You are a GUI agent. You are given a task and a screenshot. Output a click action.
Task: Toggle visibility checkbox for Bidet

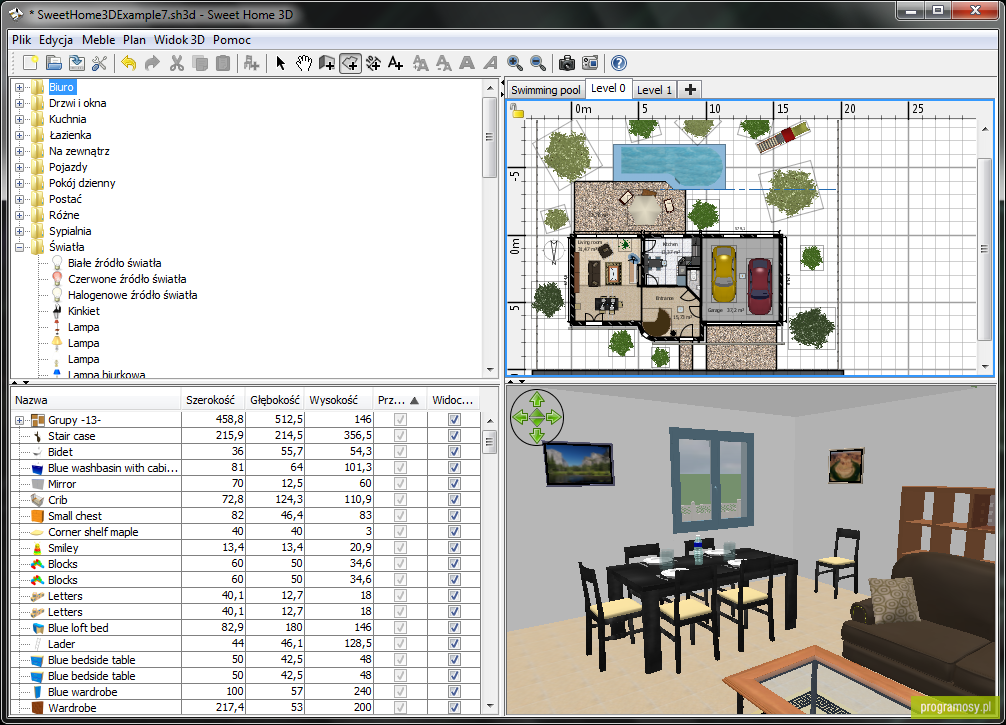tap(454, 452)
